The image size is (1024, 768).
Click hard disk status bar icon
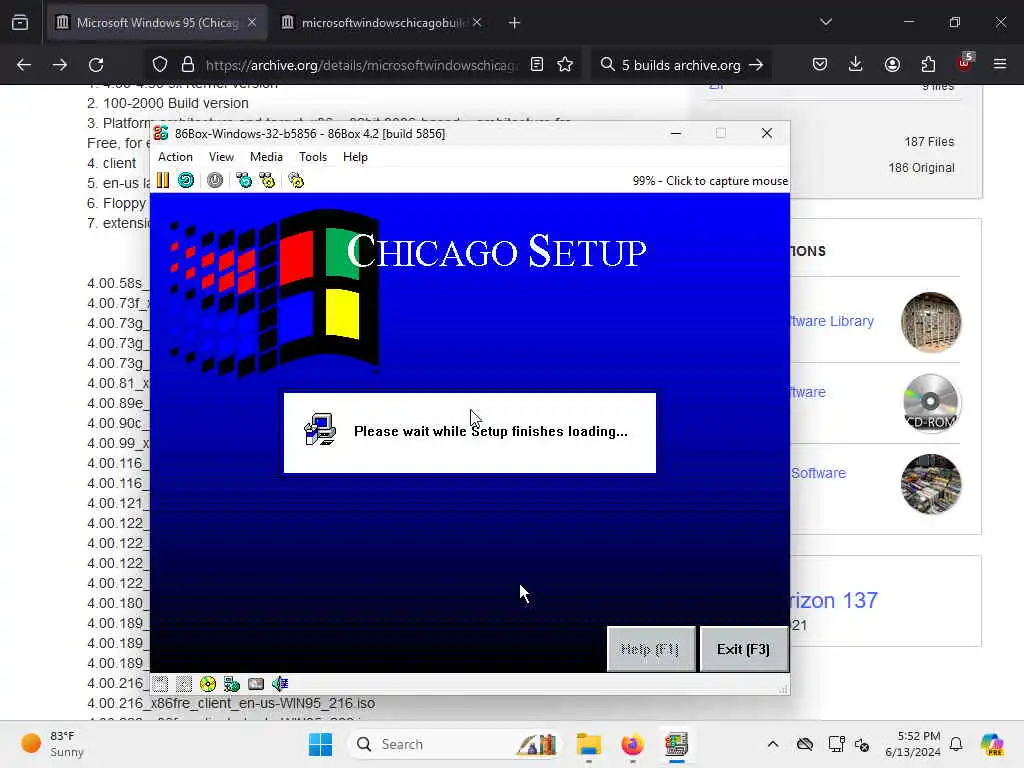click(256, 684)
